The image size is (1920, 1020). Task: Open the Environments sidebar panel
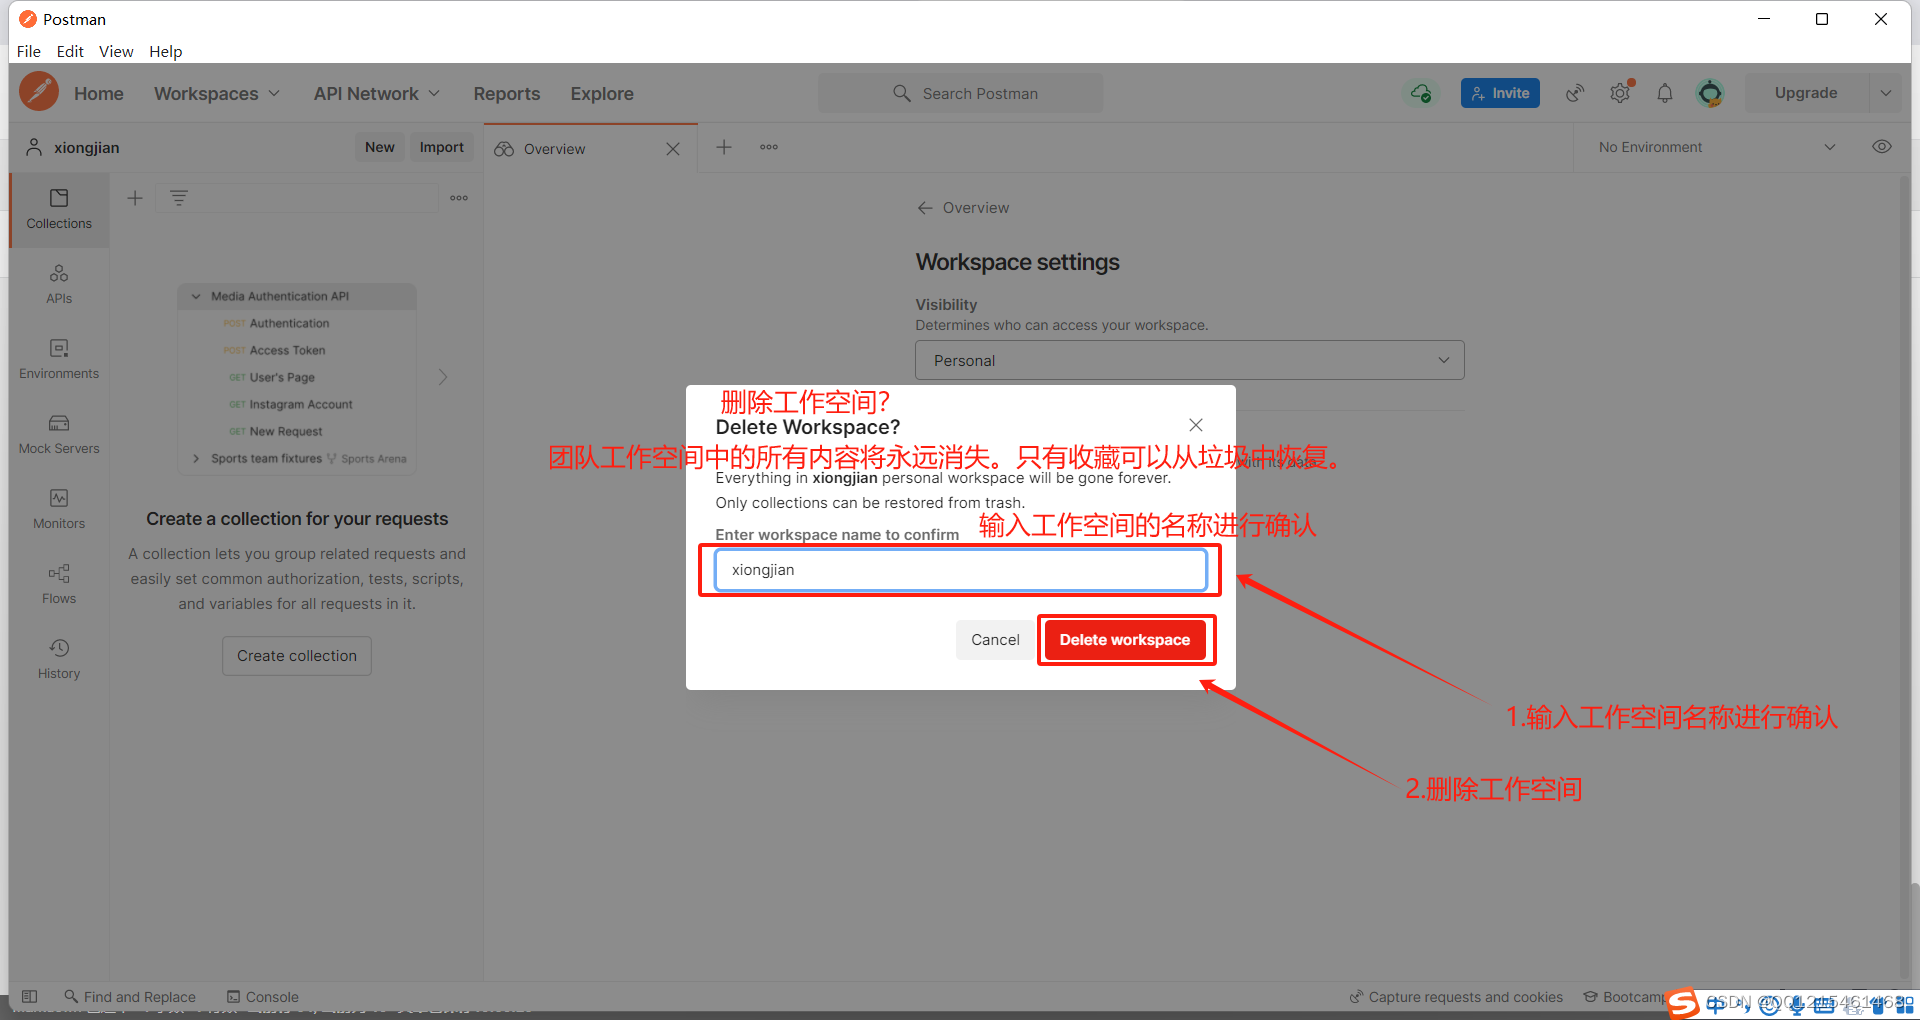click(x=59, y=360)
